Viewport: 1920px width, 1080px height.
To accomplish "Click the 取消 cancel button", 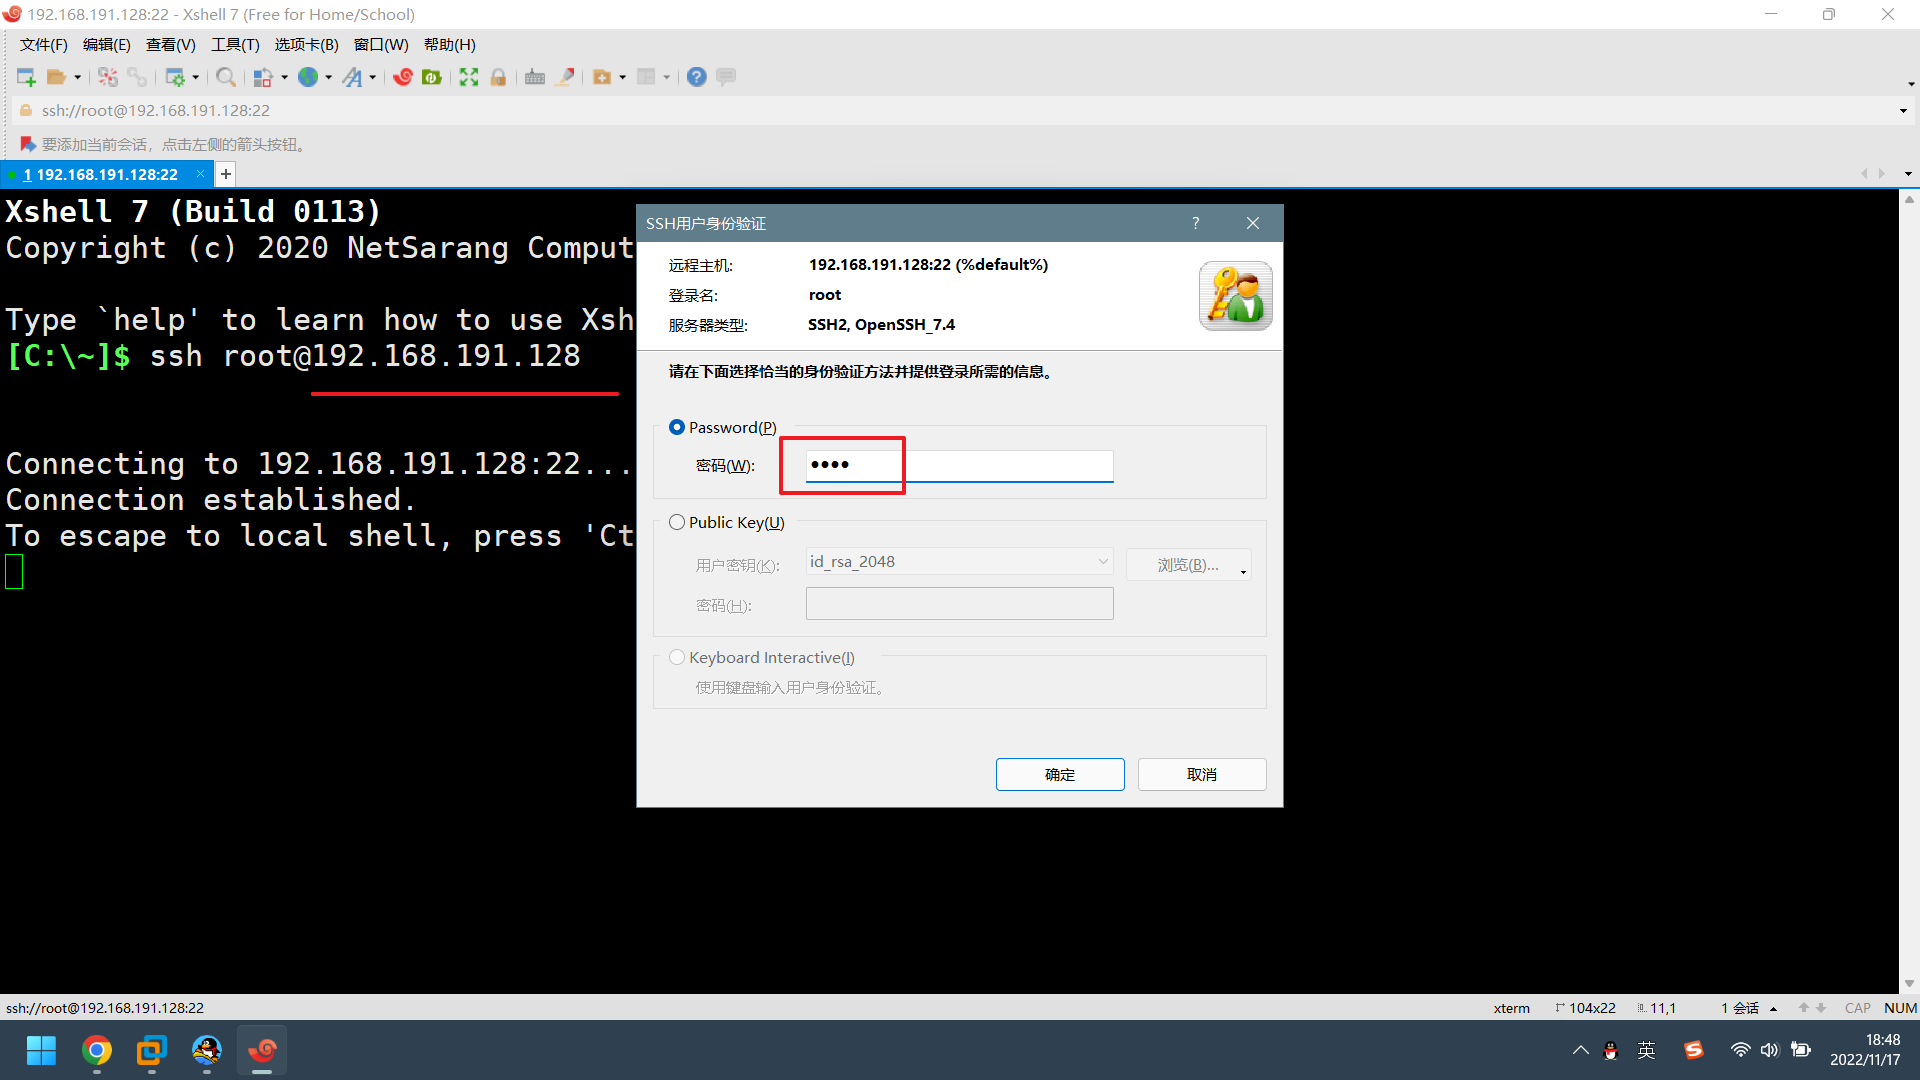I will [x=1203, y=775].
